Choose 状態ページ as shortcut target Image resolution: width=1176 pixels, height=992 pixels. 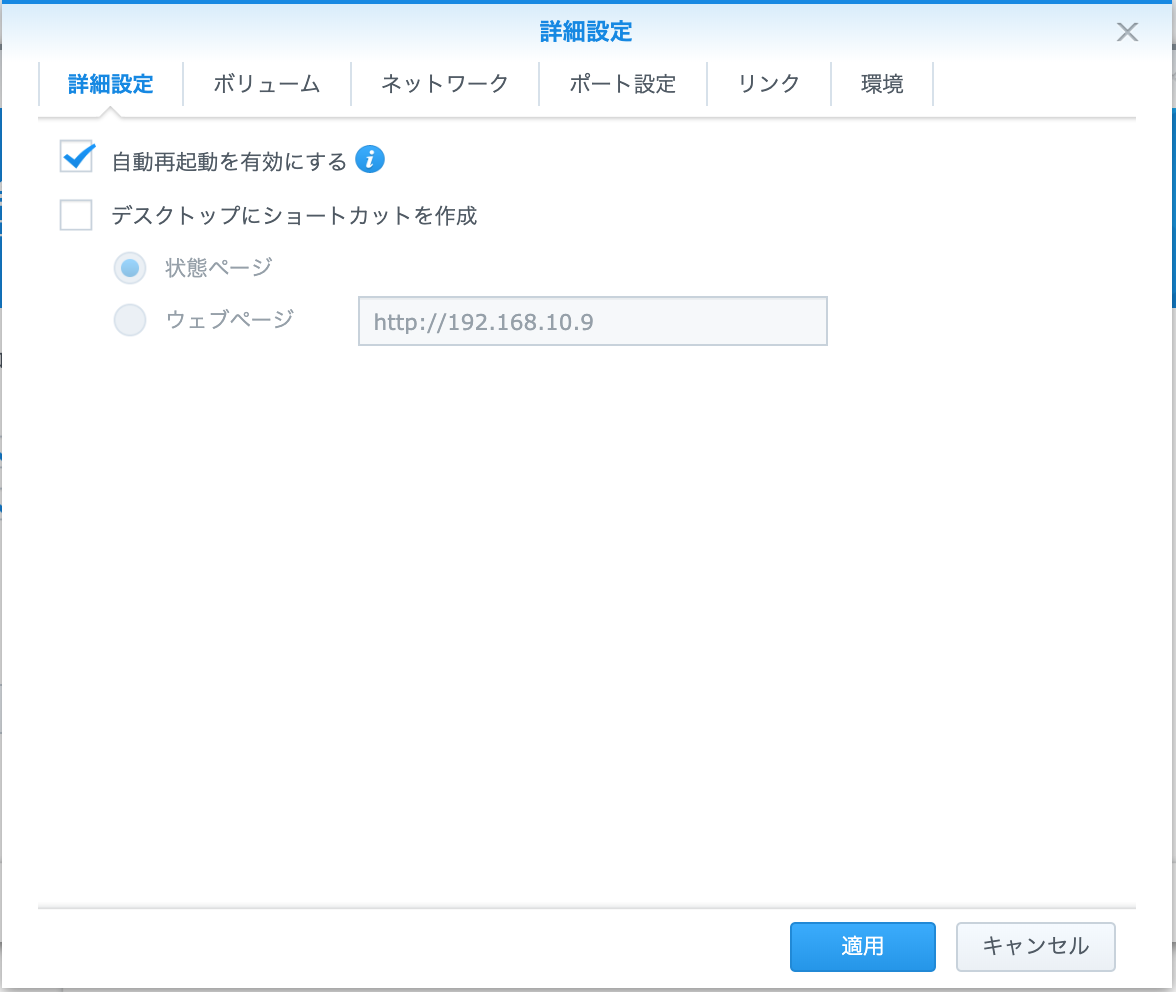point(130,267)
